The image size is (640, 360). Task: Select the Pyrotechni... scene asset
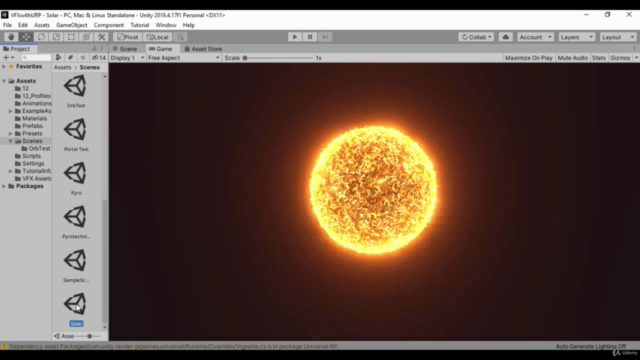(x=76, y=222)
